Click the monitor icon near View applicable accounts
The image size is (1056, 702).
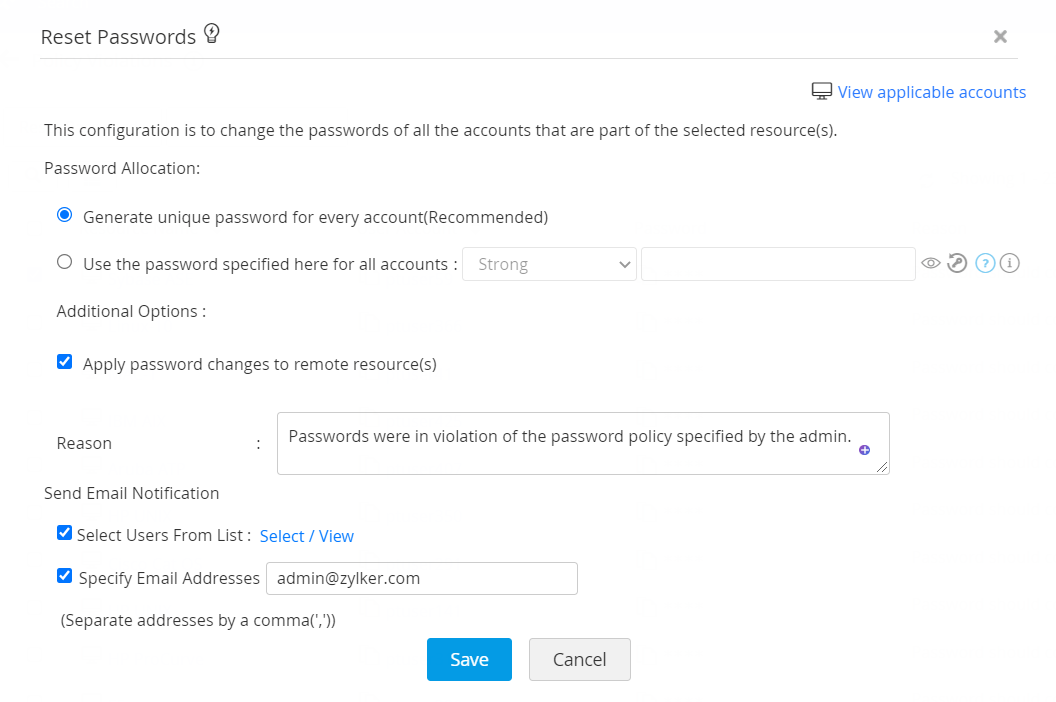(x=821, y=92)
